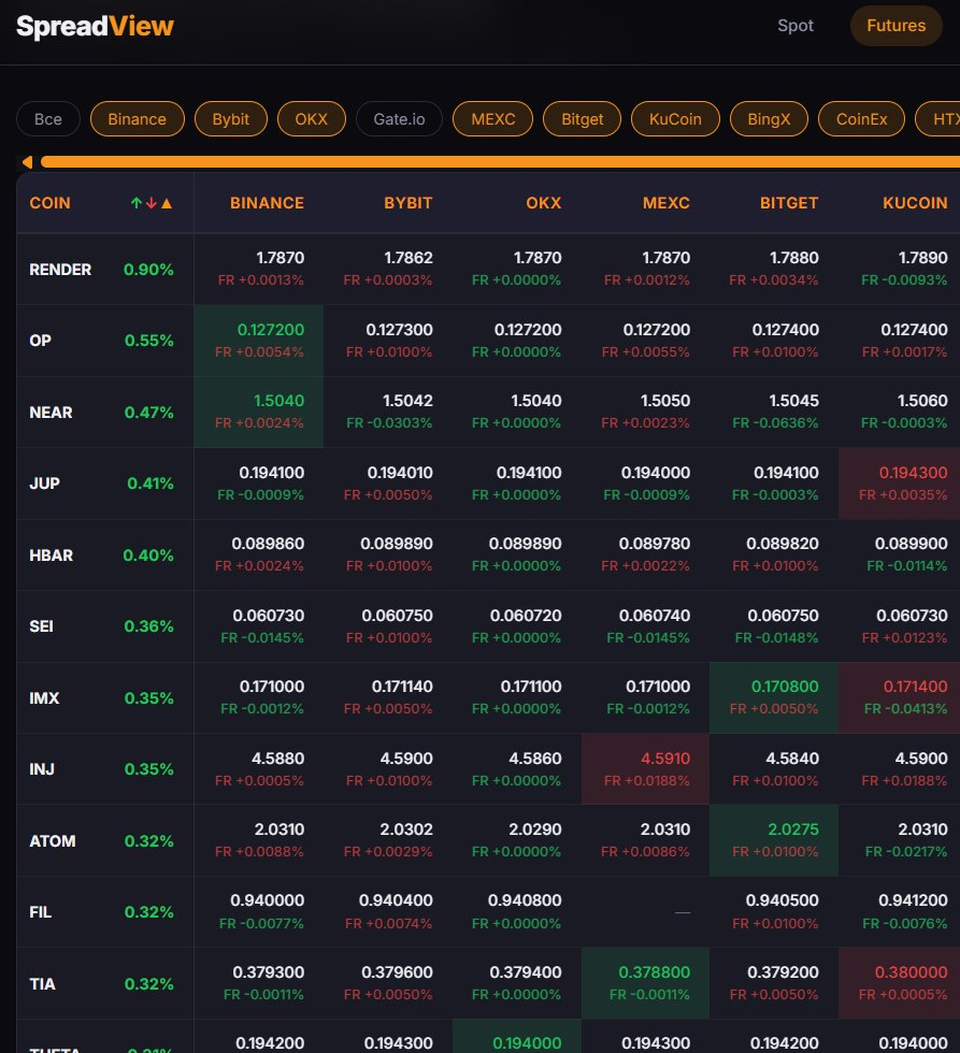Viewport: 960px width, 1053px height.
Task: Click SEI OKX price 0.060720
Action: 526,615
